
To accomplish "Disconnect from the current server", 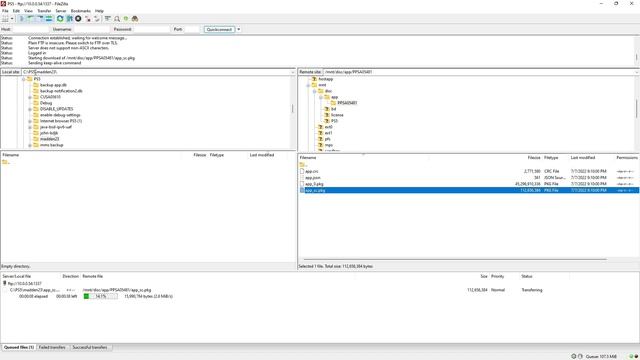I will pos(87,19).
